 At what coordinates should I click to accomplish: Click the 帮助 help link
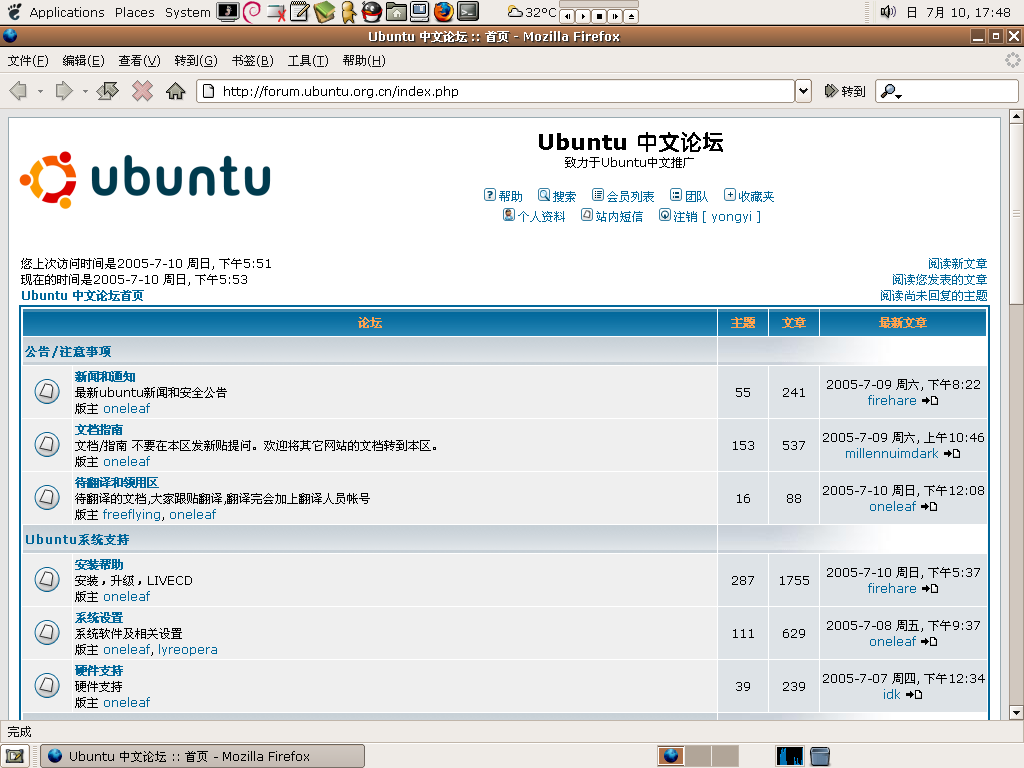(x=504, y=196)
